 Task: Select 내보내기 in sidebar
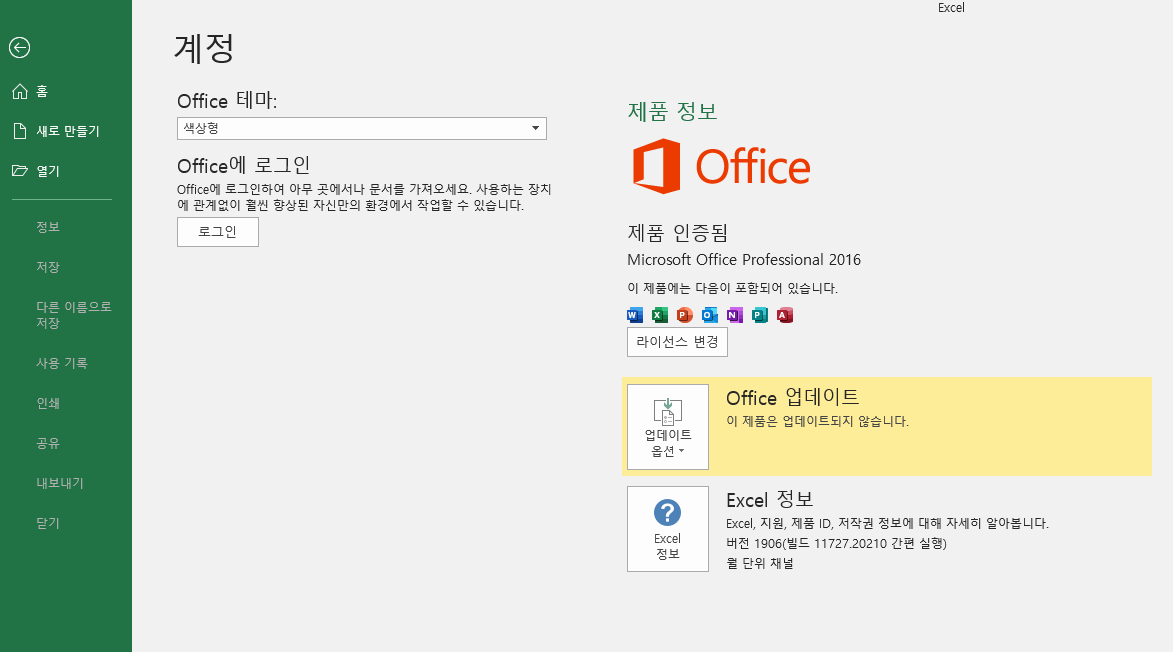[60, 483]
